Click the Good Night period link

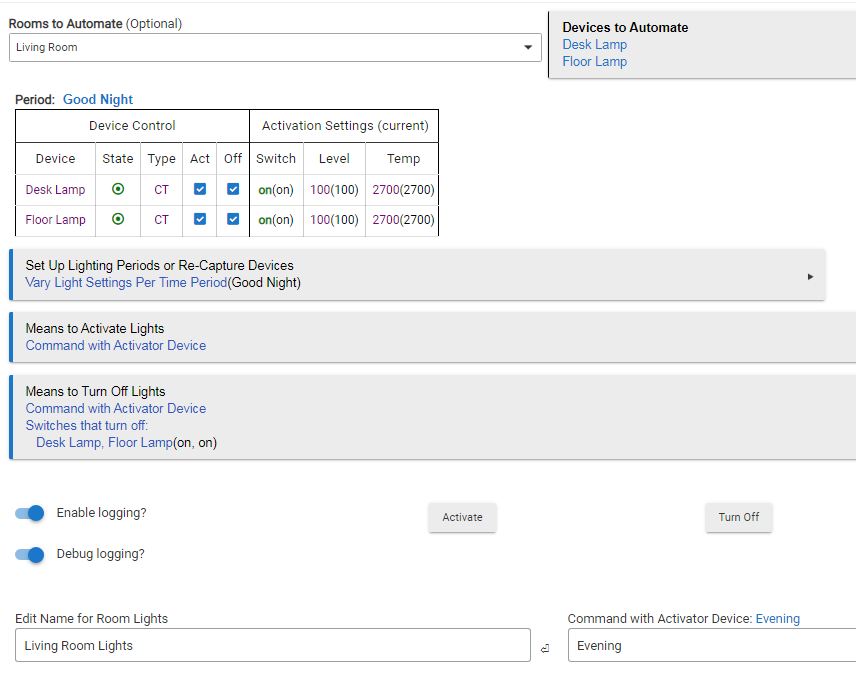click(98, 99)
